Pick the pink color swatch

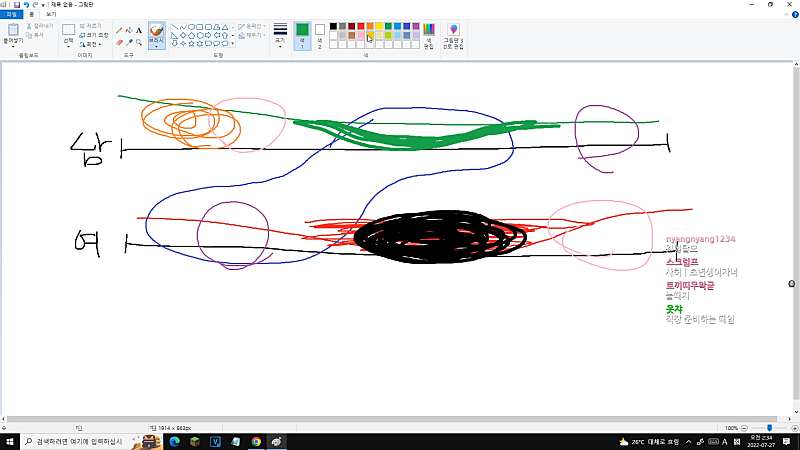(x=361, y=36)
